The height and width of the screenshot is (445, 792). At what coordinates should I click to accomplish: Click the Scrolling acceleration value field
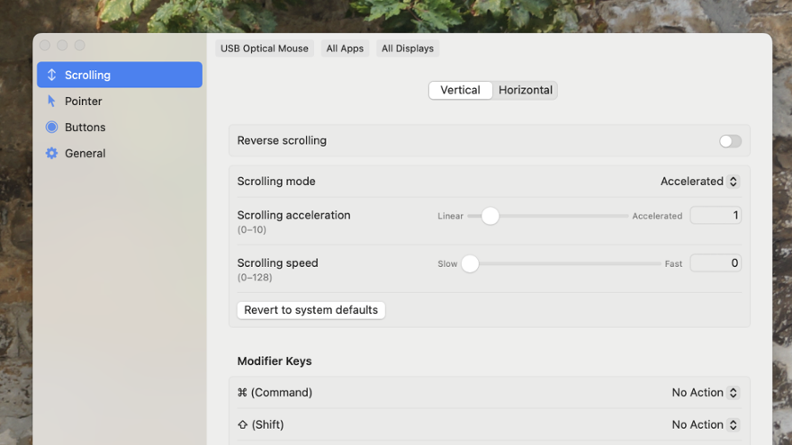715,215
